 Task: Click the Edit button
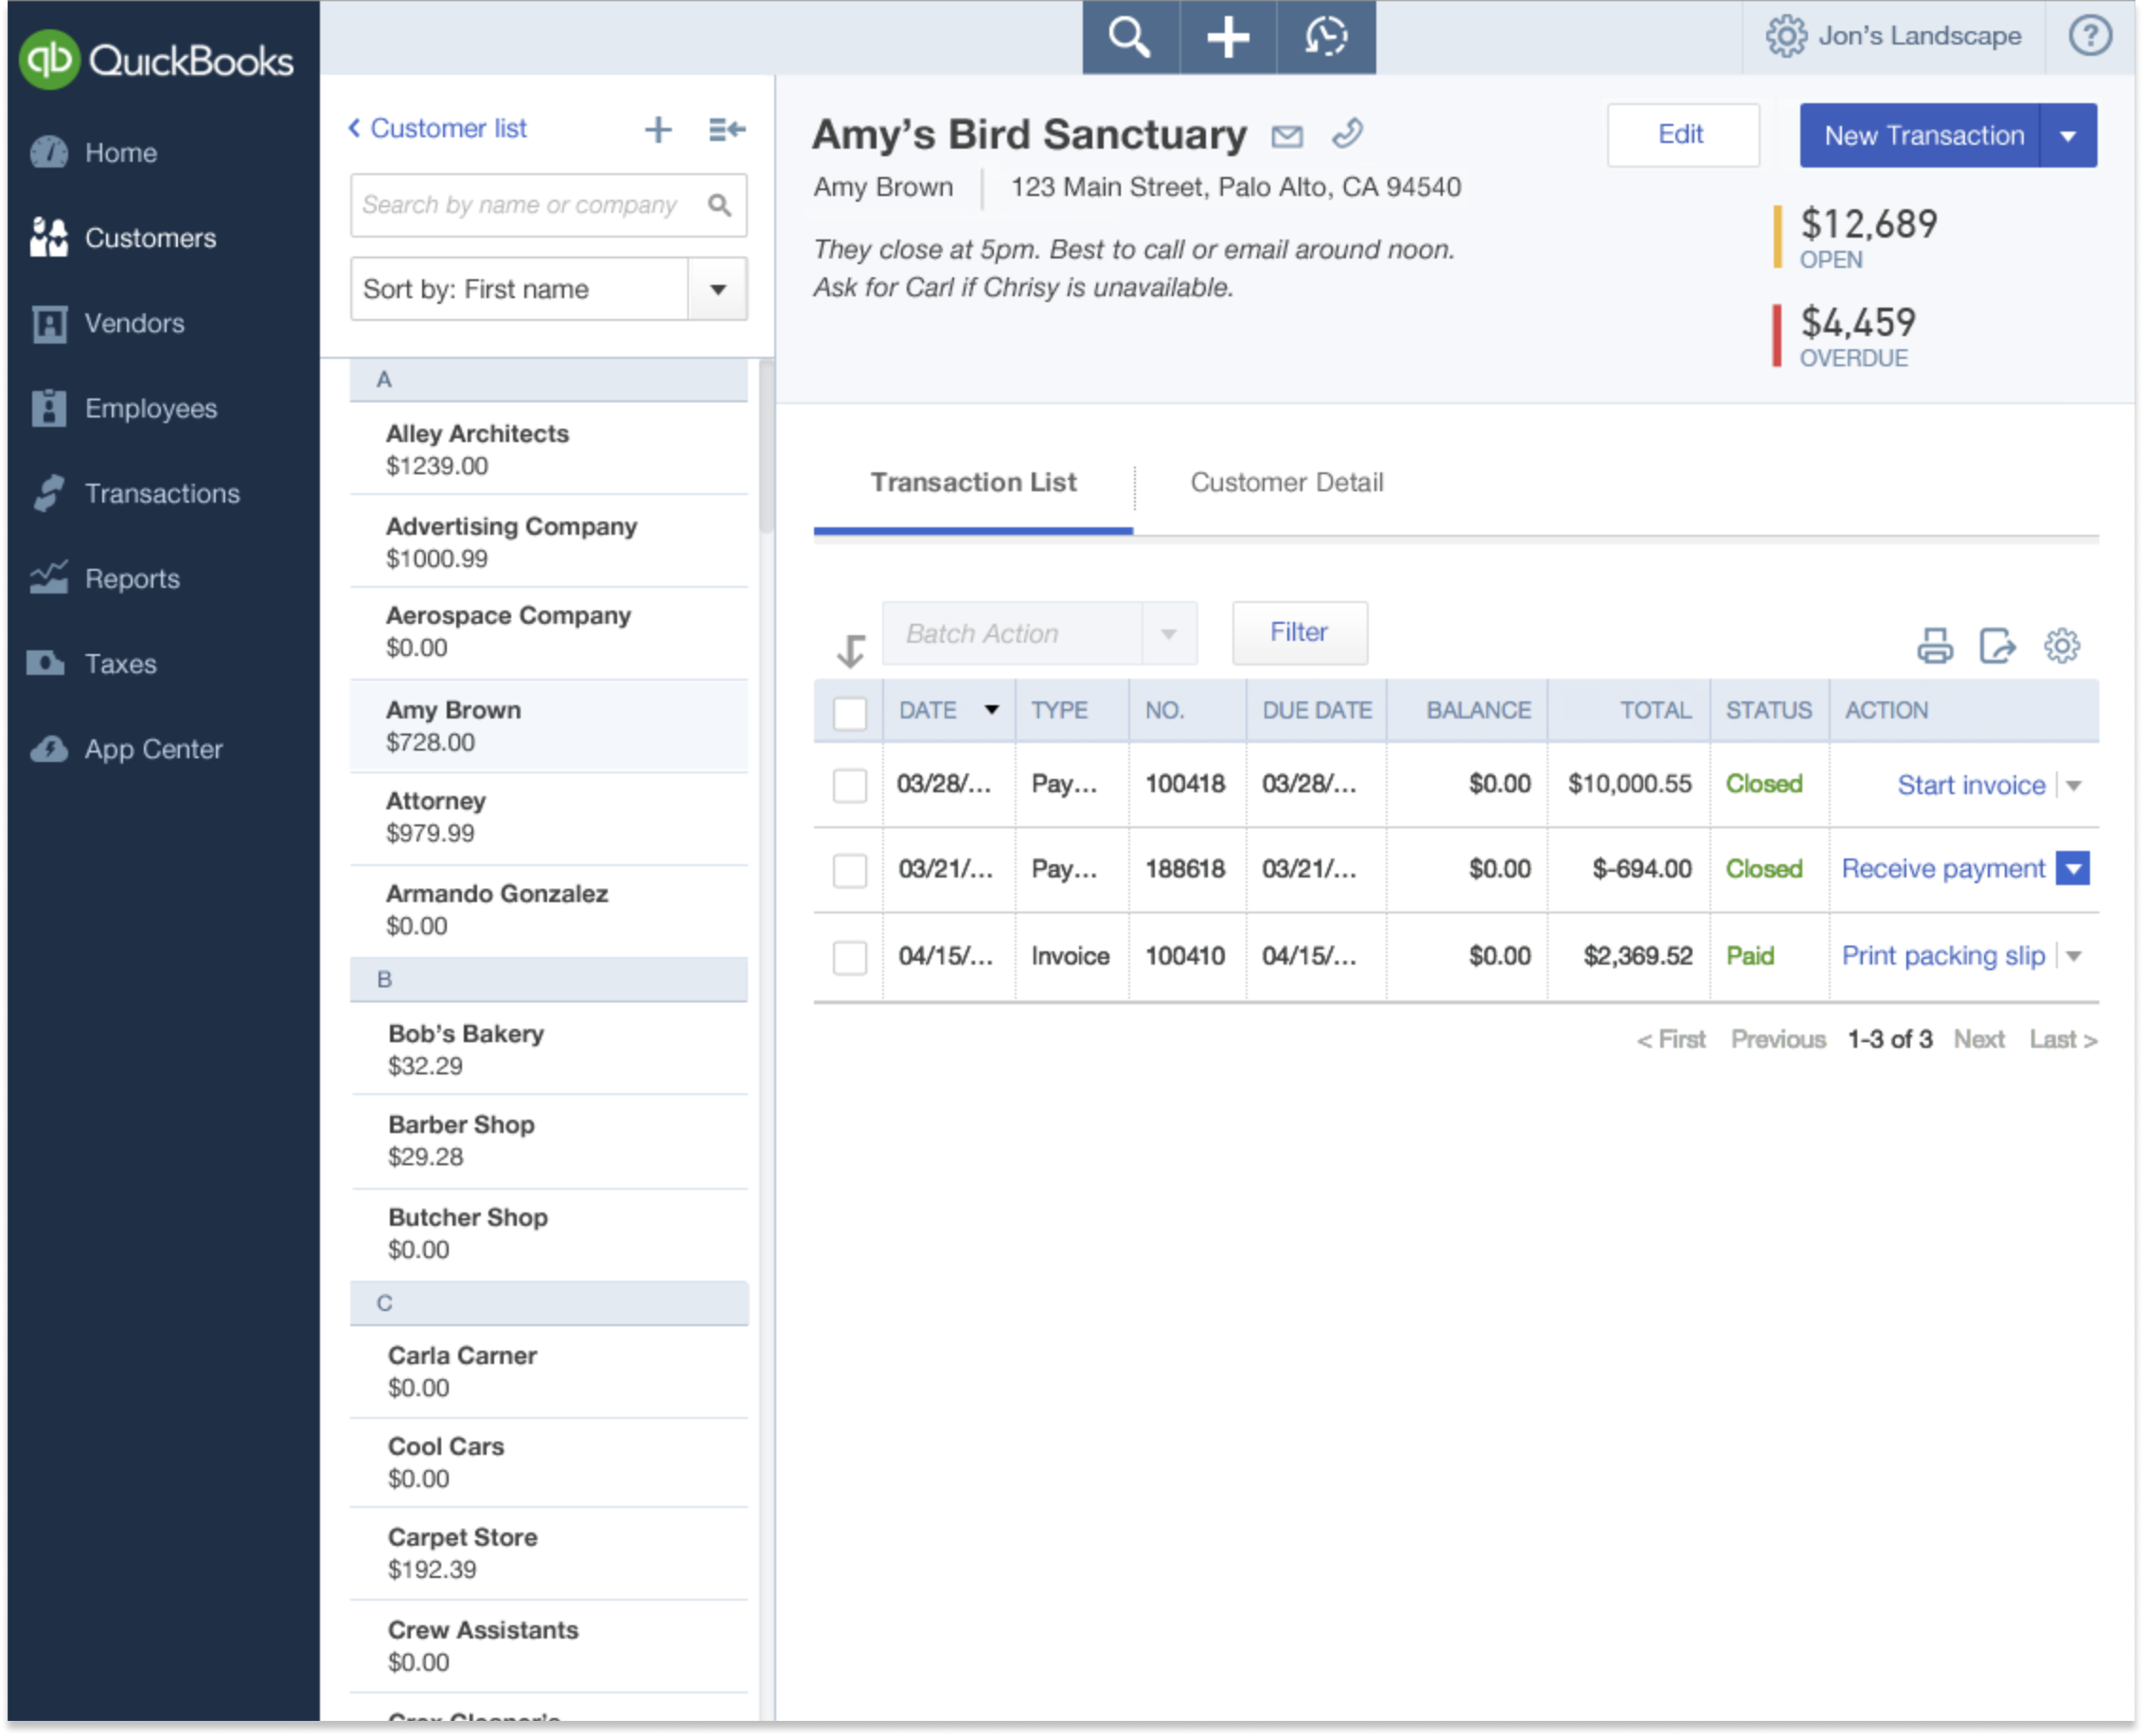click(1681, 135)
